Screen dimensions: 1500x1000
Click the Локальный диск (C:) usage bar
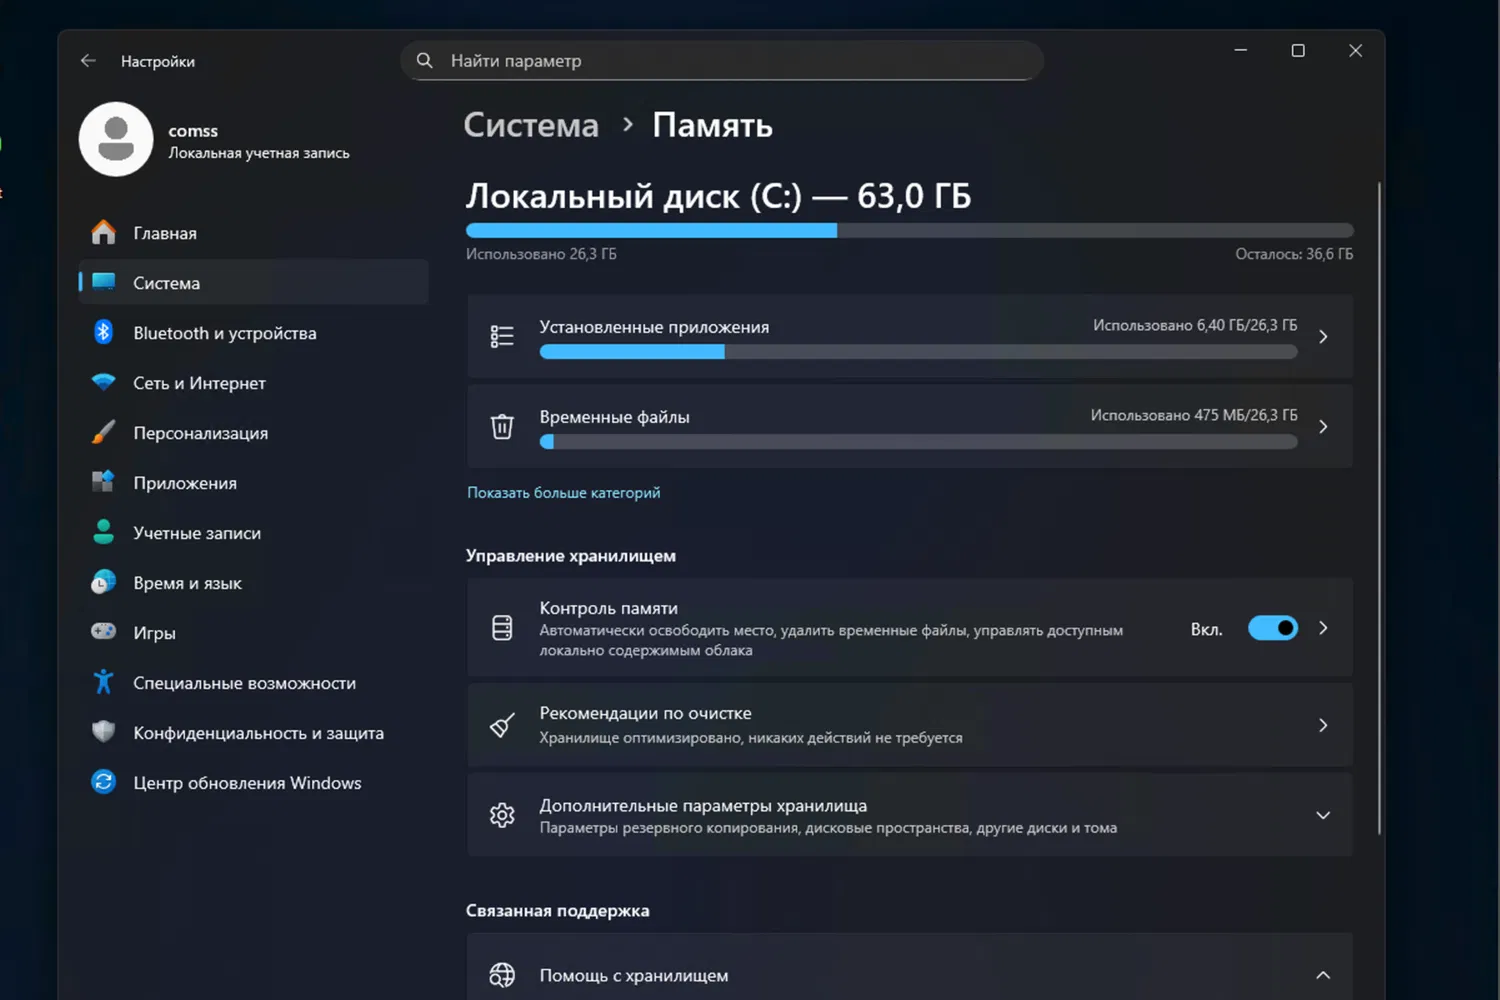910,231
